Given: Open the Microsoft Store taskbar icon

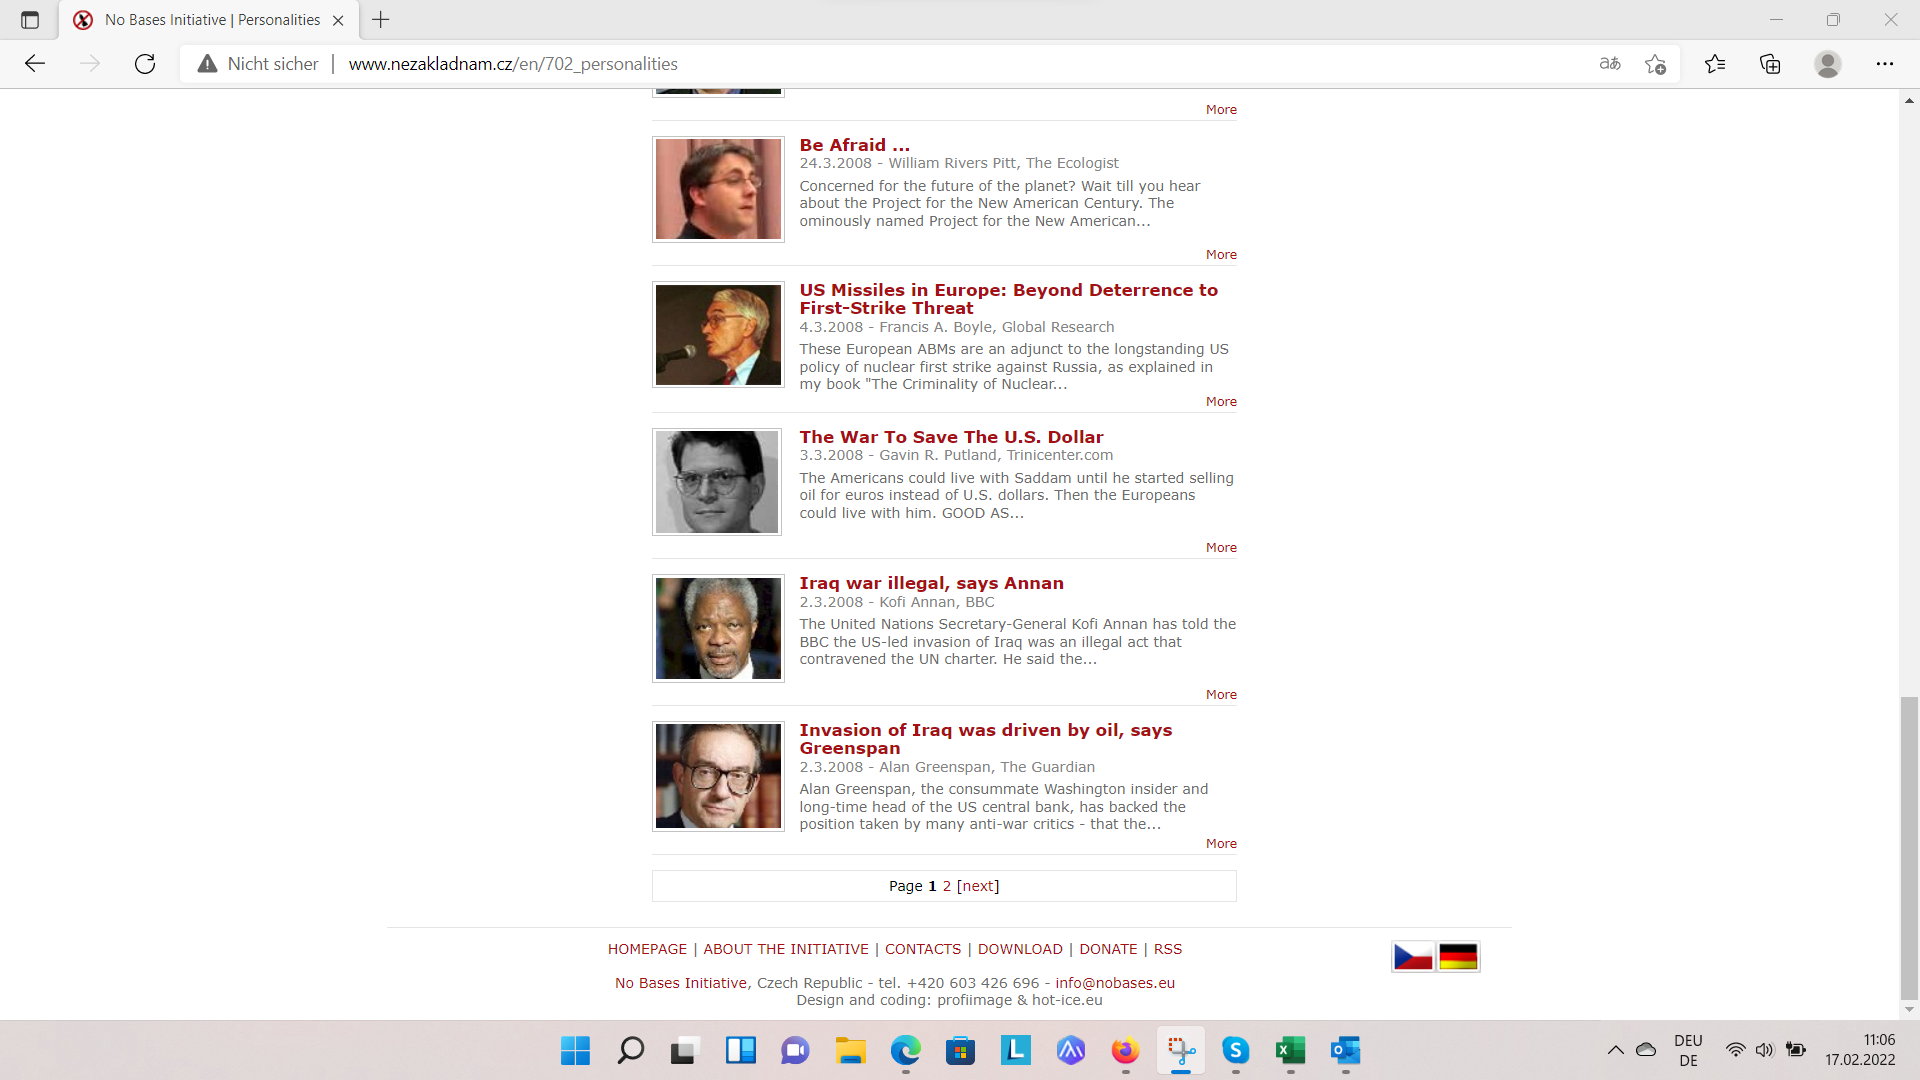Looking at the screenshot, I should 960,1050.
